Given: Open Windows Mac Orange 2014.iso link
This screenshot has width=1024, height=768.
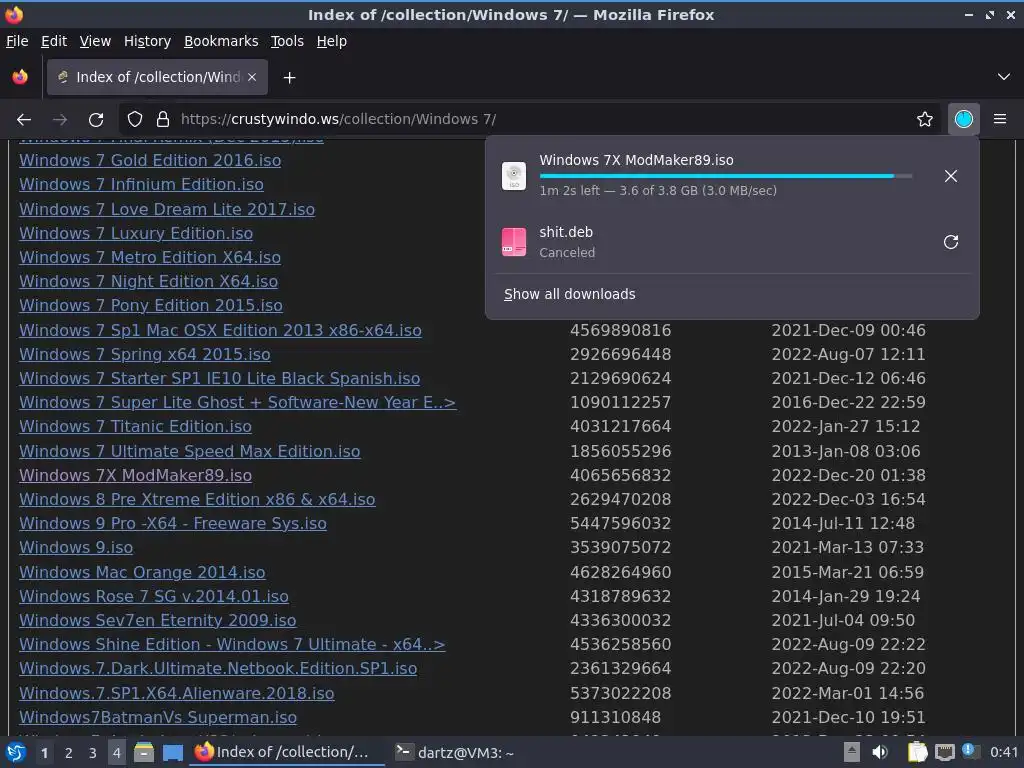Looking at the screenshot, I should tap(142, 572).
